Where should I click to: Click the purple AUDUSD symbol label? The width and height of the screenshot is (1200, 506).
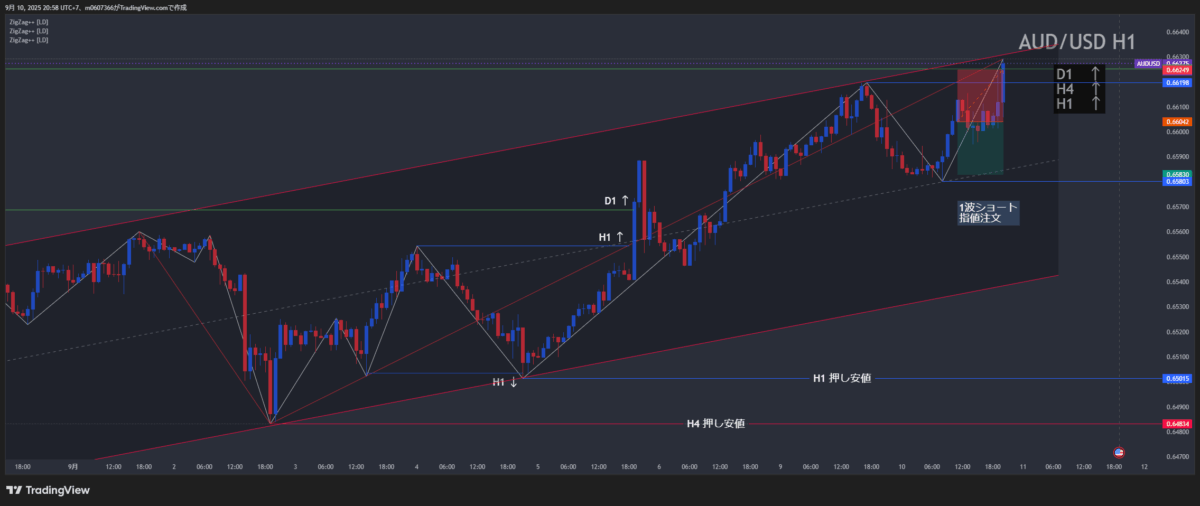(x=1148, y=63)
